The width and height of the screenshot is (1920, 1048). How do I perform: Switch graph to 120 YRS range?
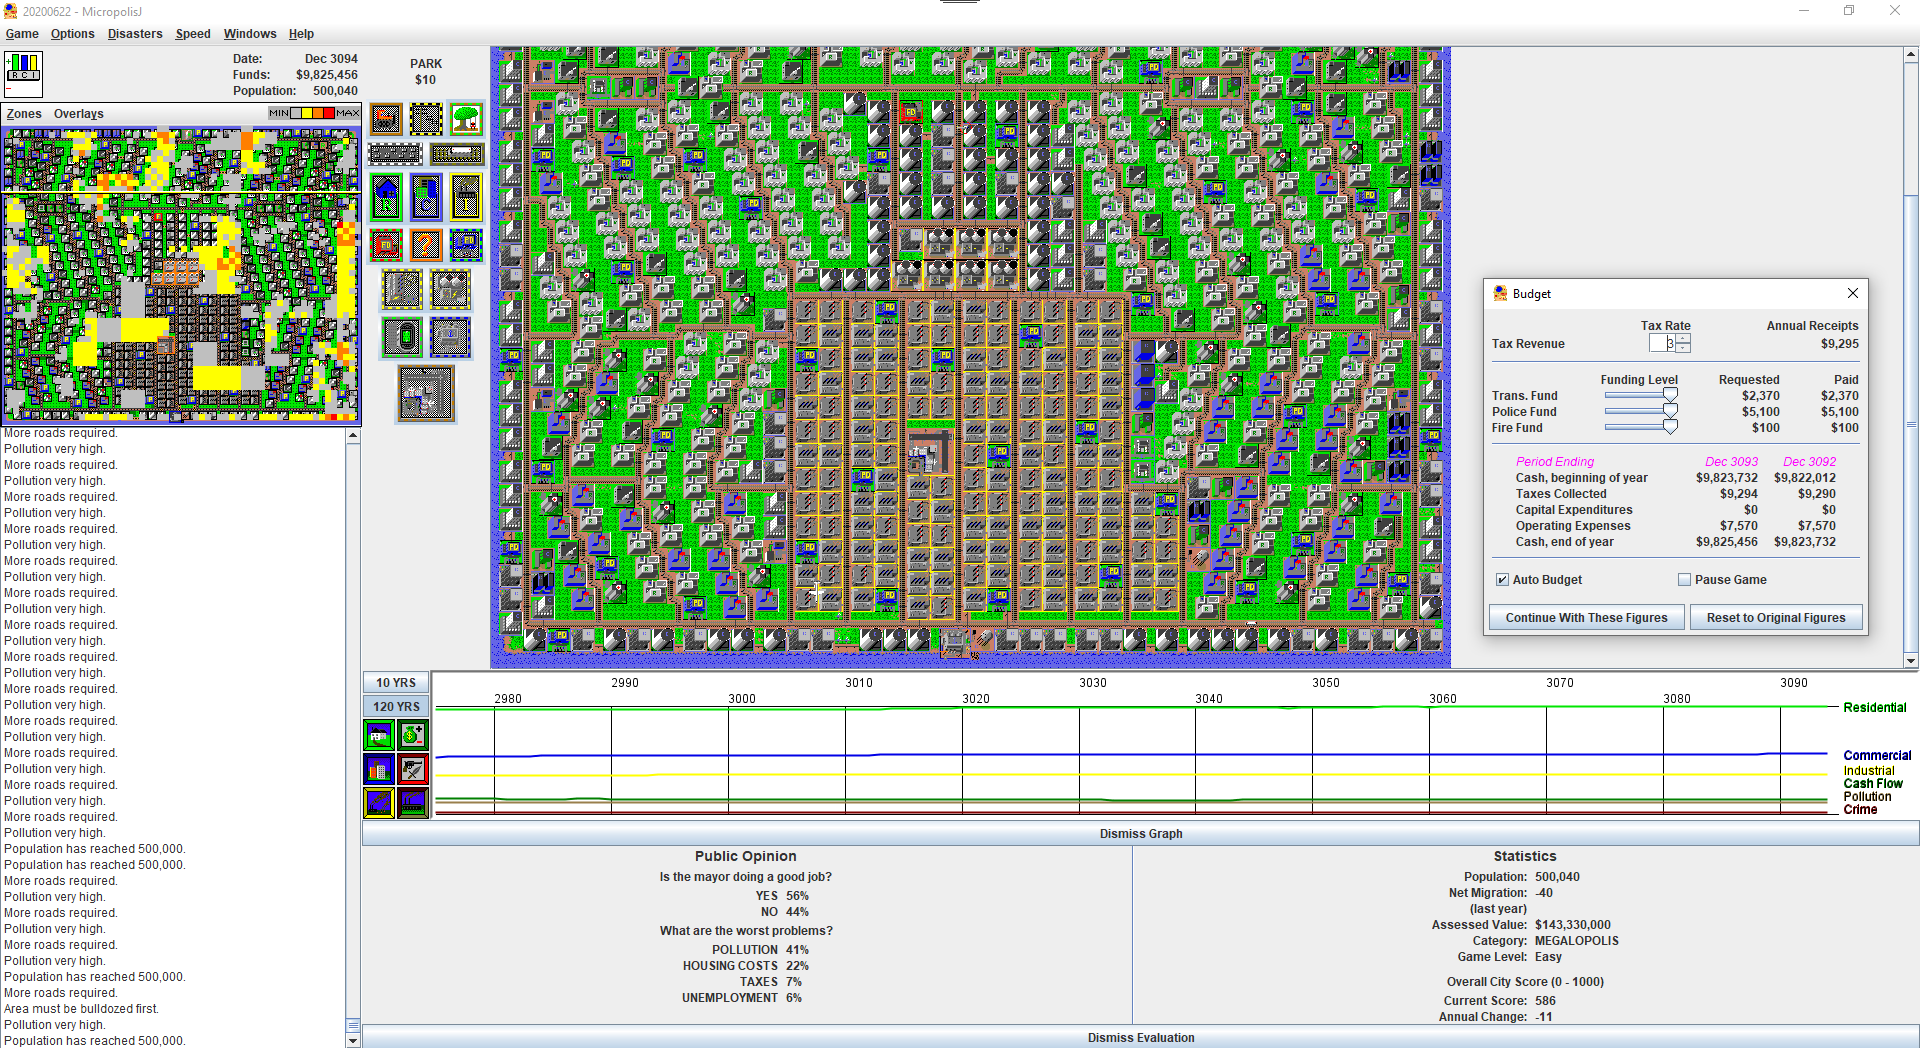tap(396, 707)
